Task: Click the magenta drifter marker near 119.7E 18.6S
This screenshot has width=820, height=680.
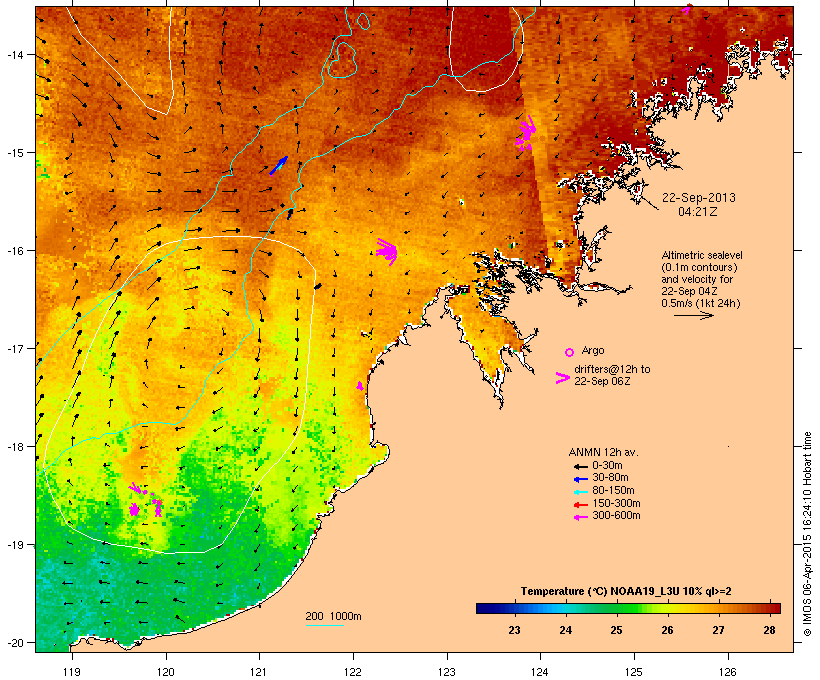Action: coord(134,509)
